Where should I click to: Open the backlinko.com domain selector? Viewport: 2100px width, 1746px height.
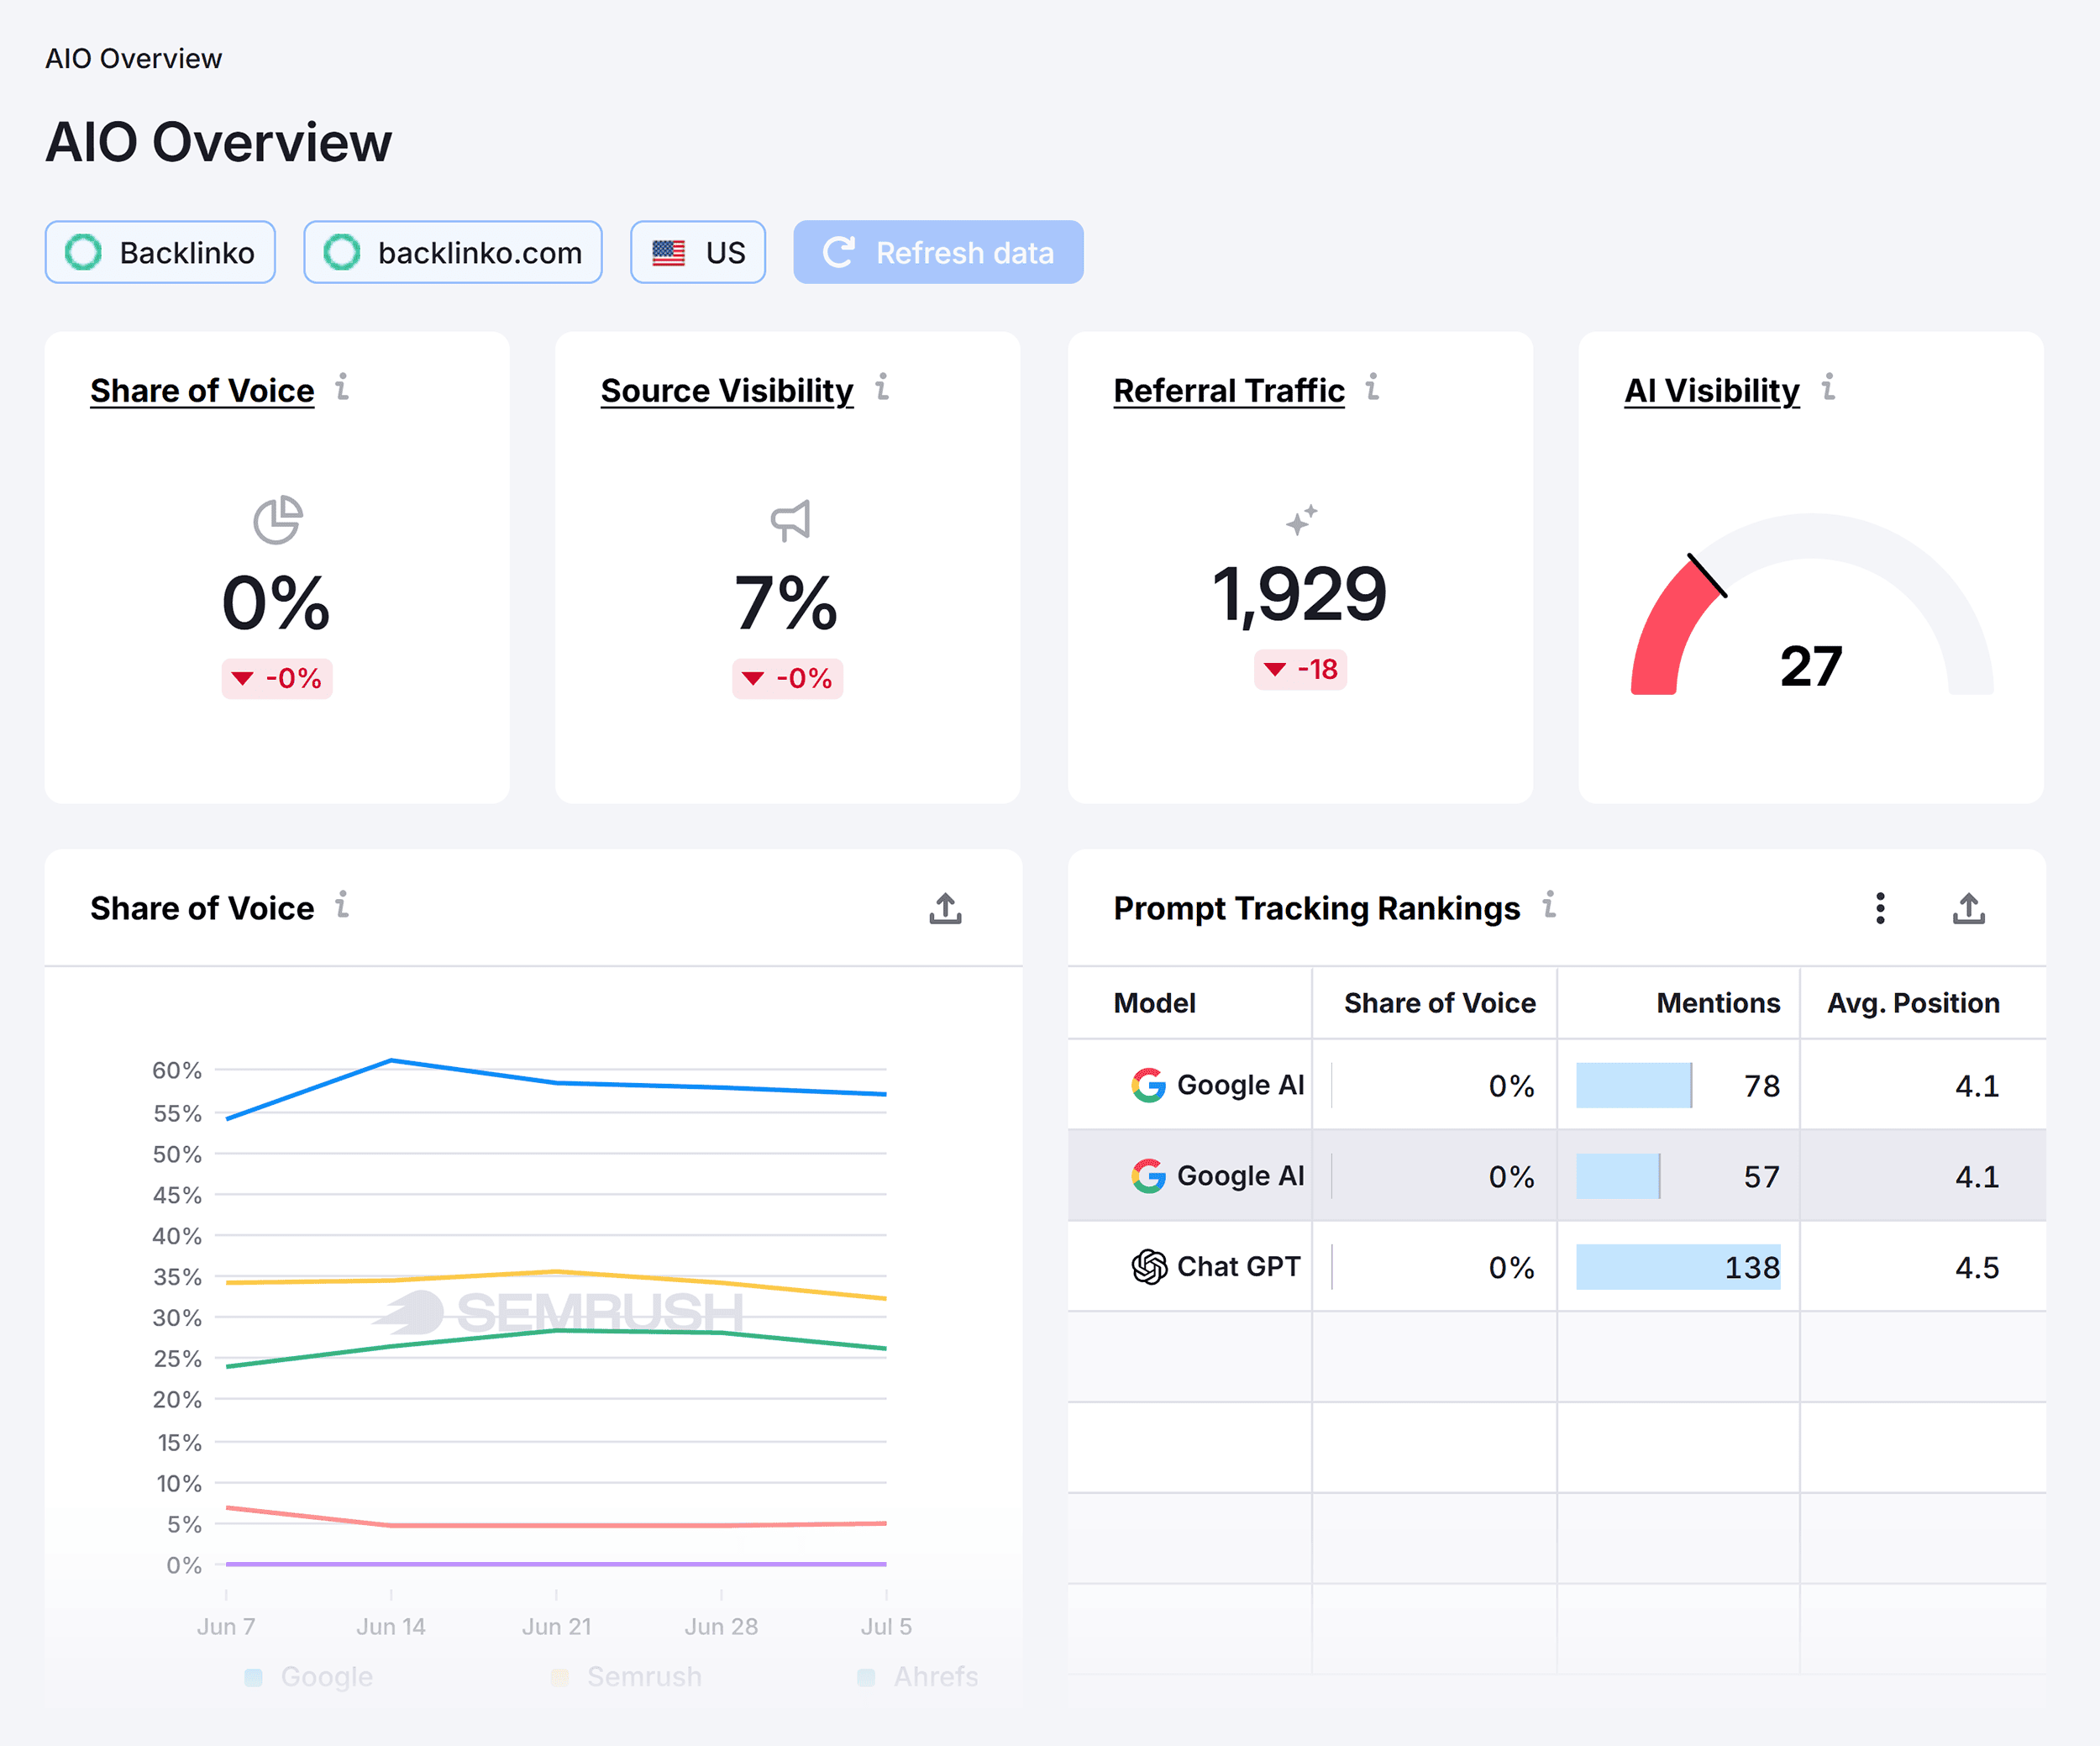pyautogui.click(x=453, y=252)
